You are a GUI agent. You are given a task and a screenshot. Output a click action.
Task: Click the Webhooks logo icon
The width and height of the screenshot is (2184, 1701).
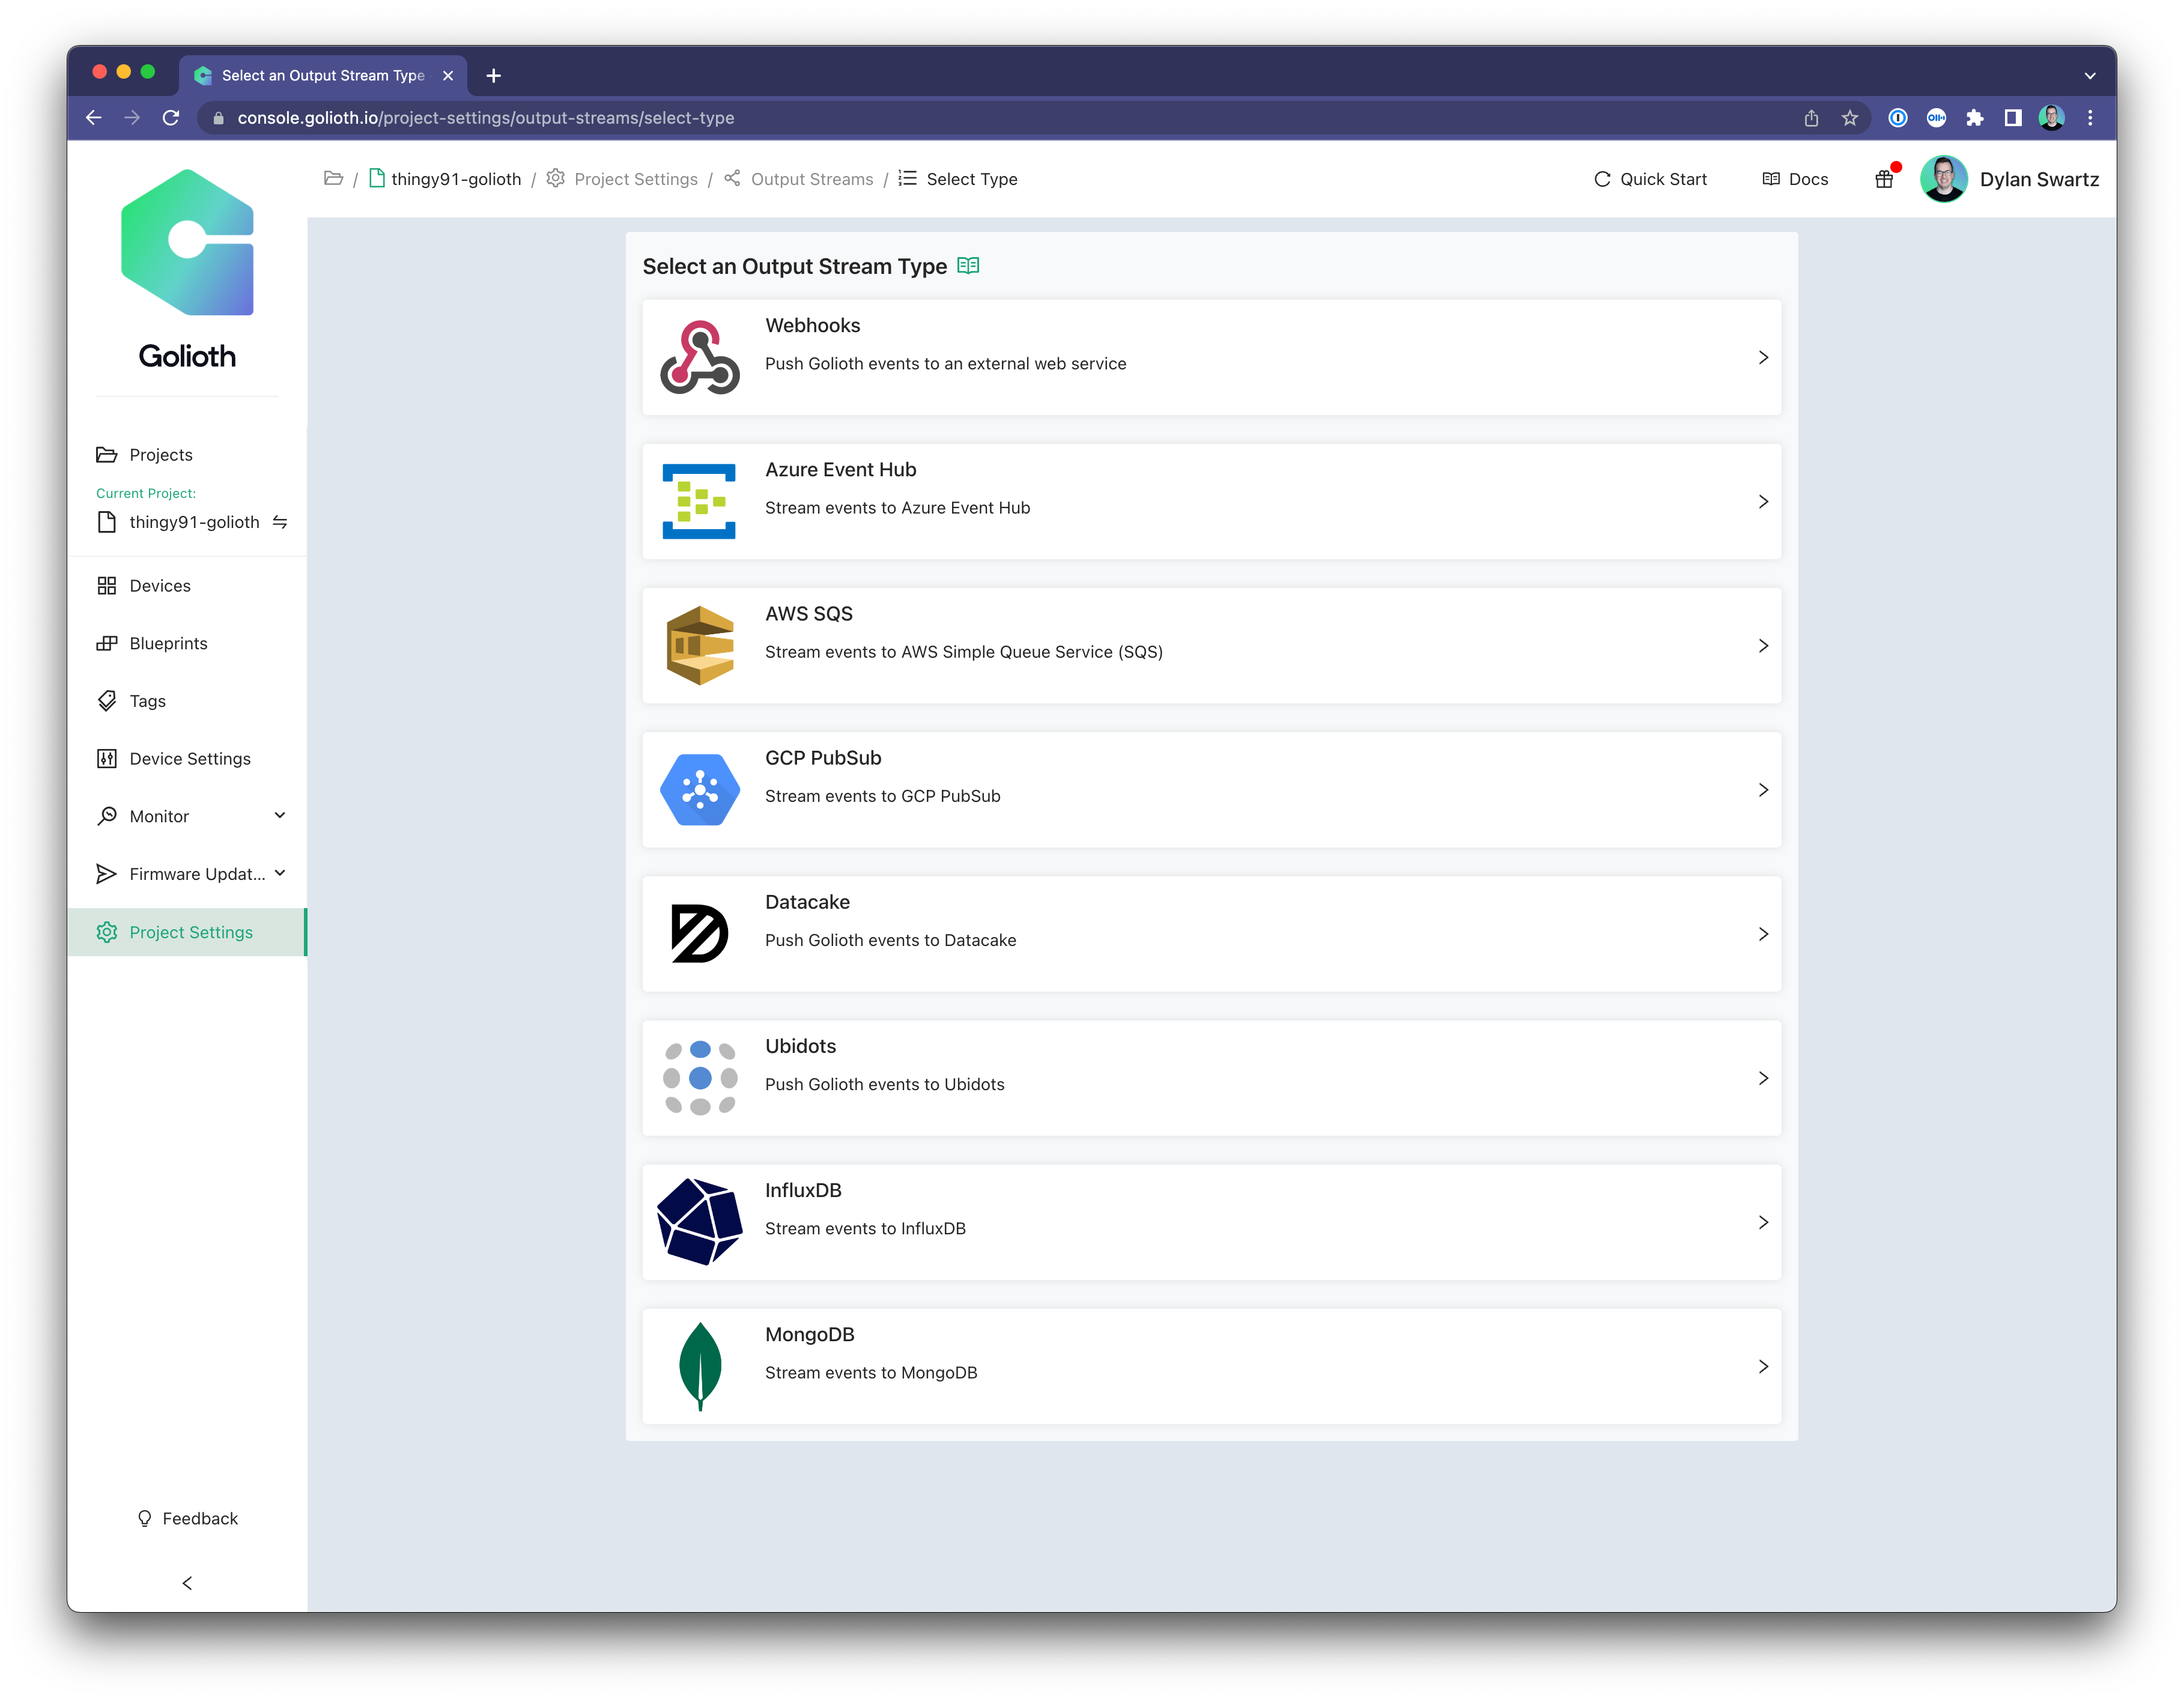[x=700, y=357]
